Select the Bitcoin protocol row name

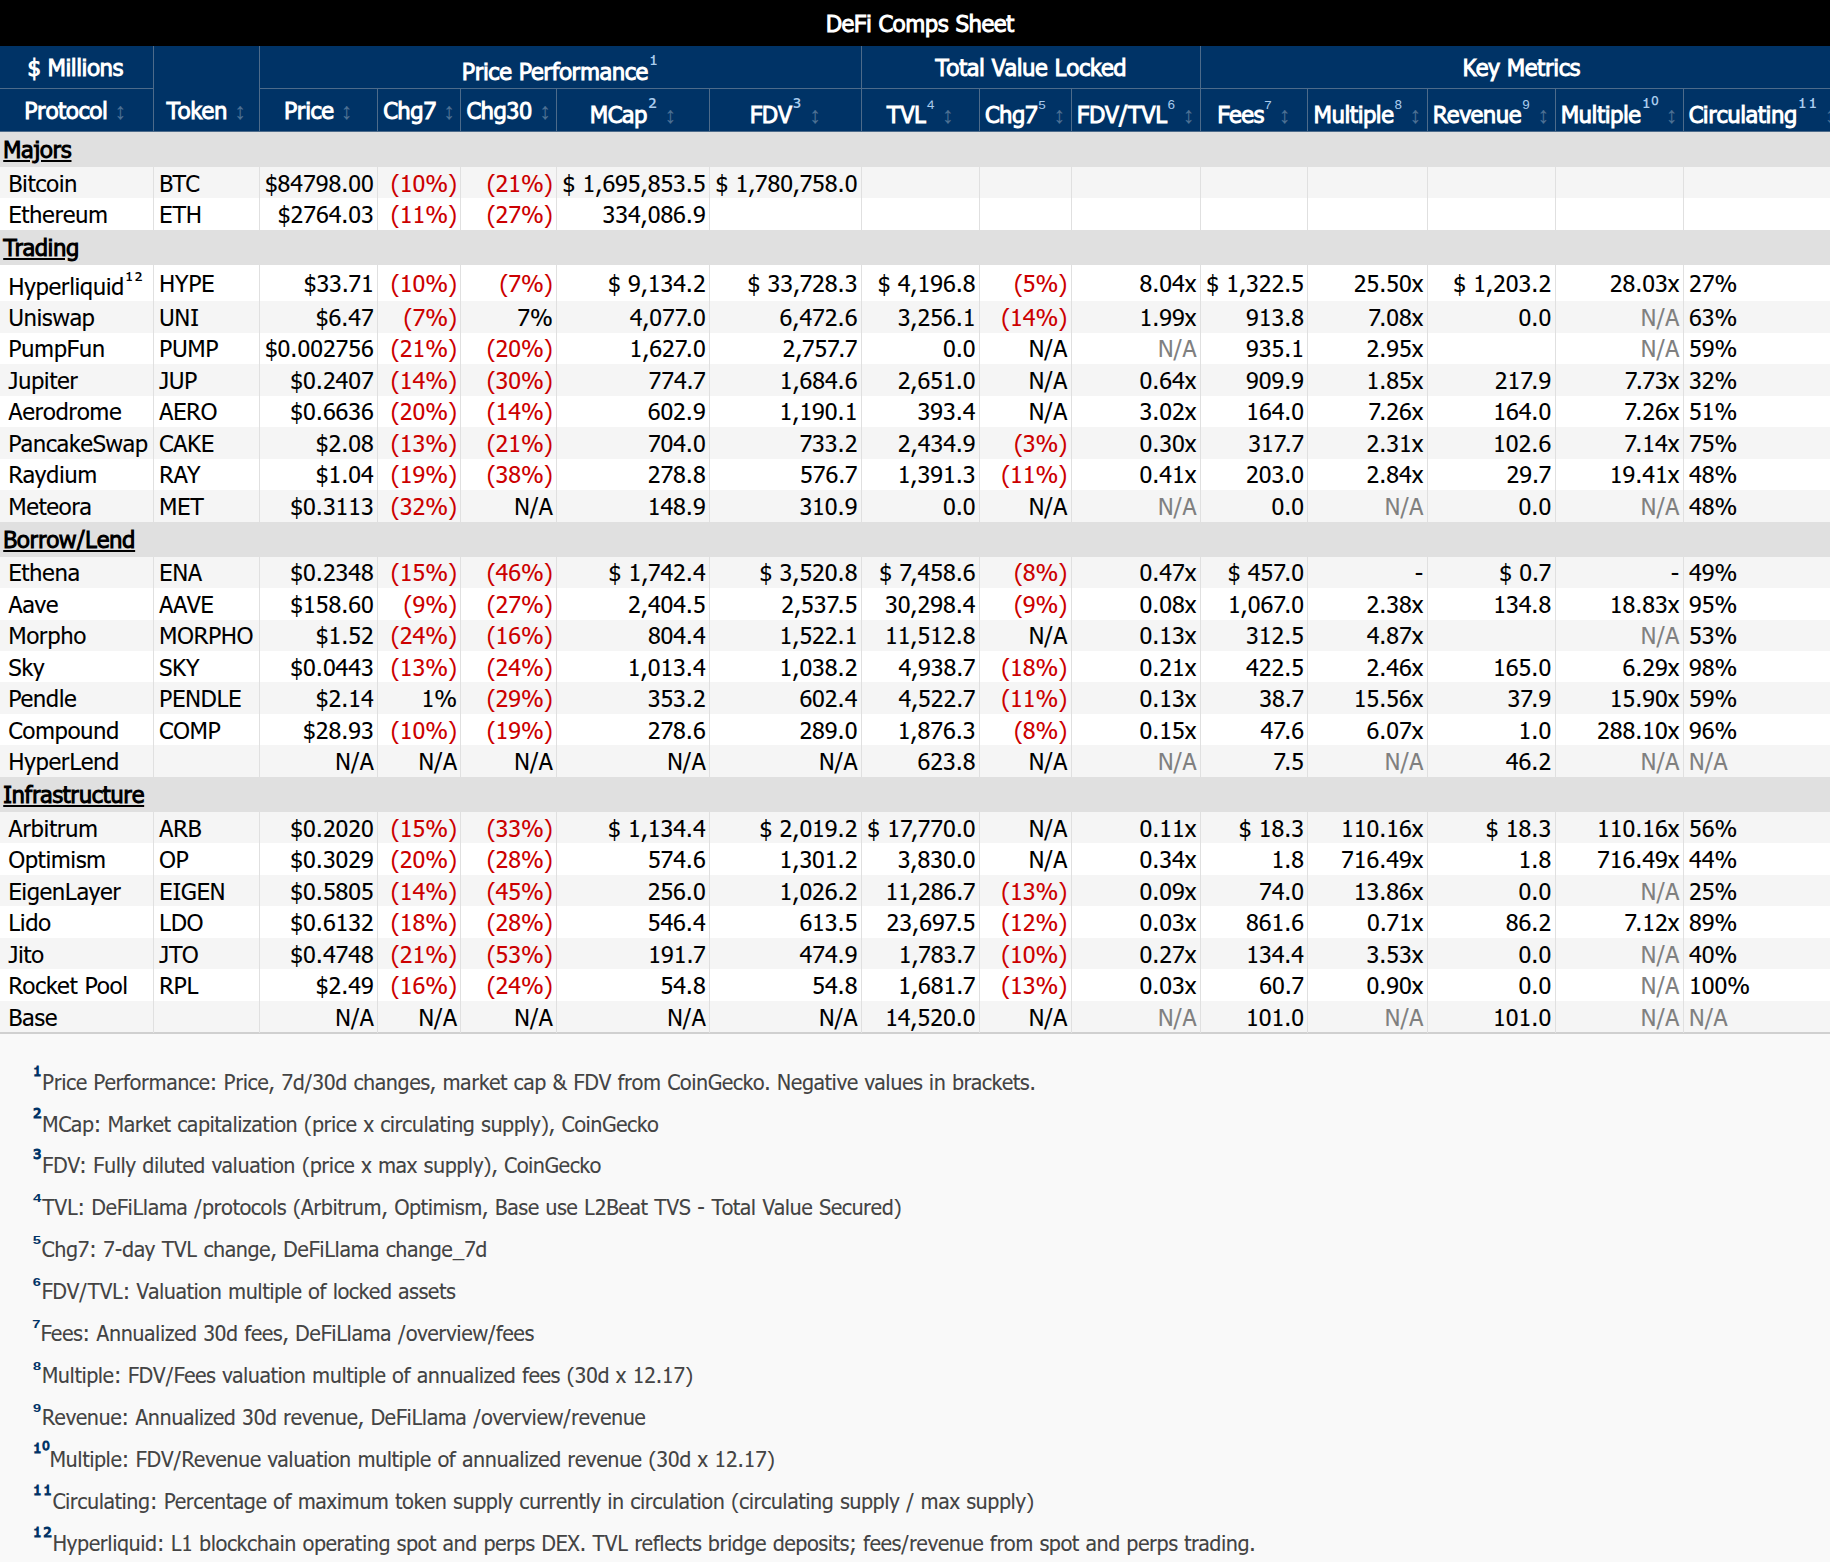(43, 184)
